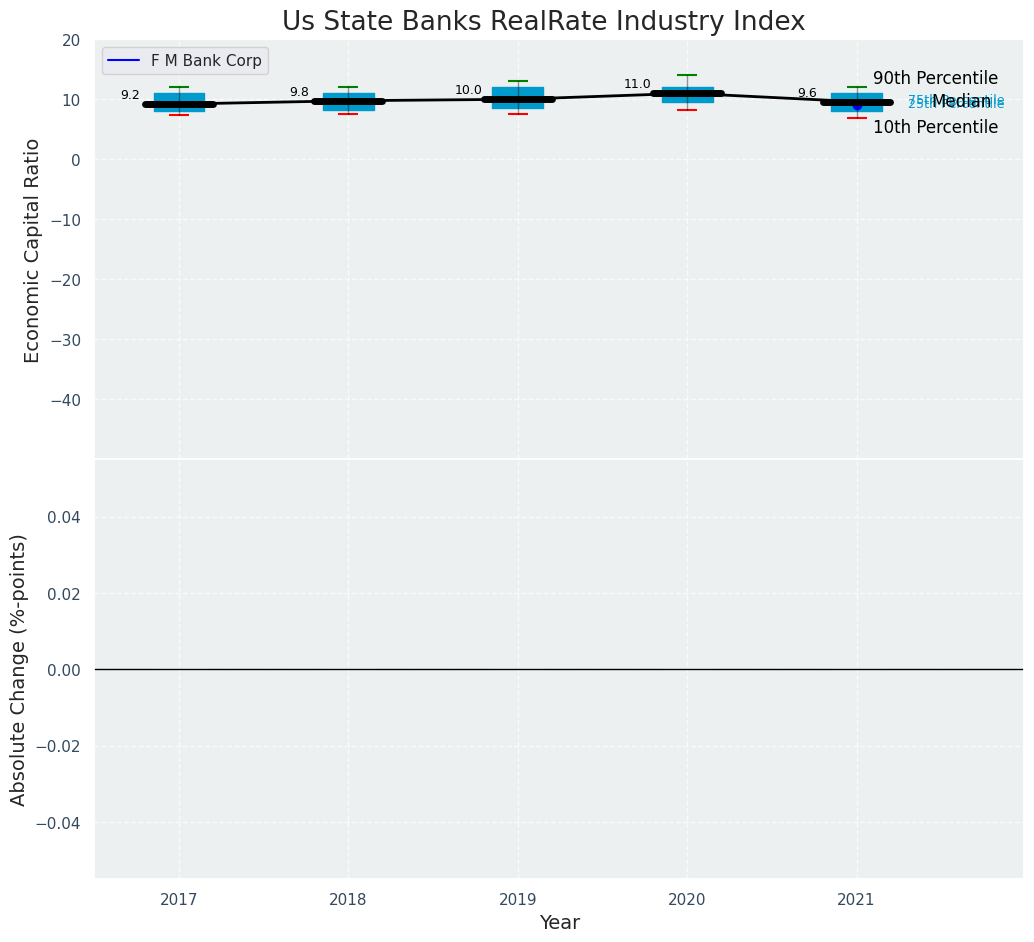Click the Economic Capital Ratio axis label
The image size is (1034, 942).
coord(33,250)
